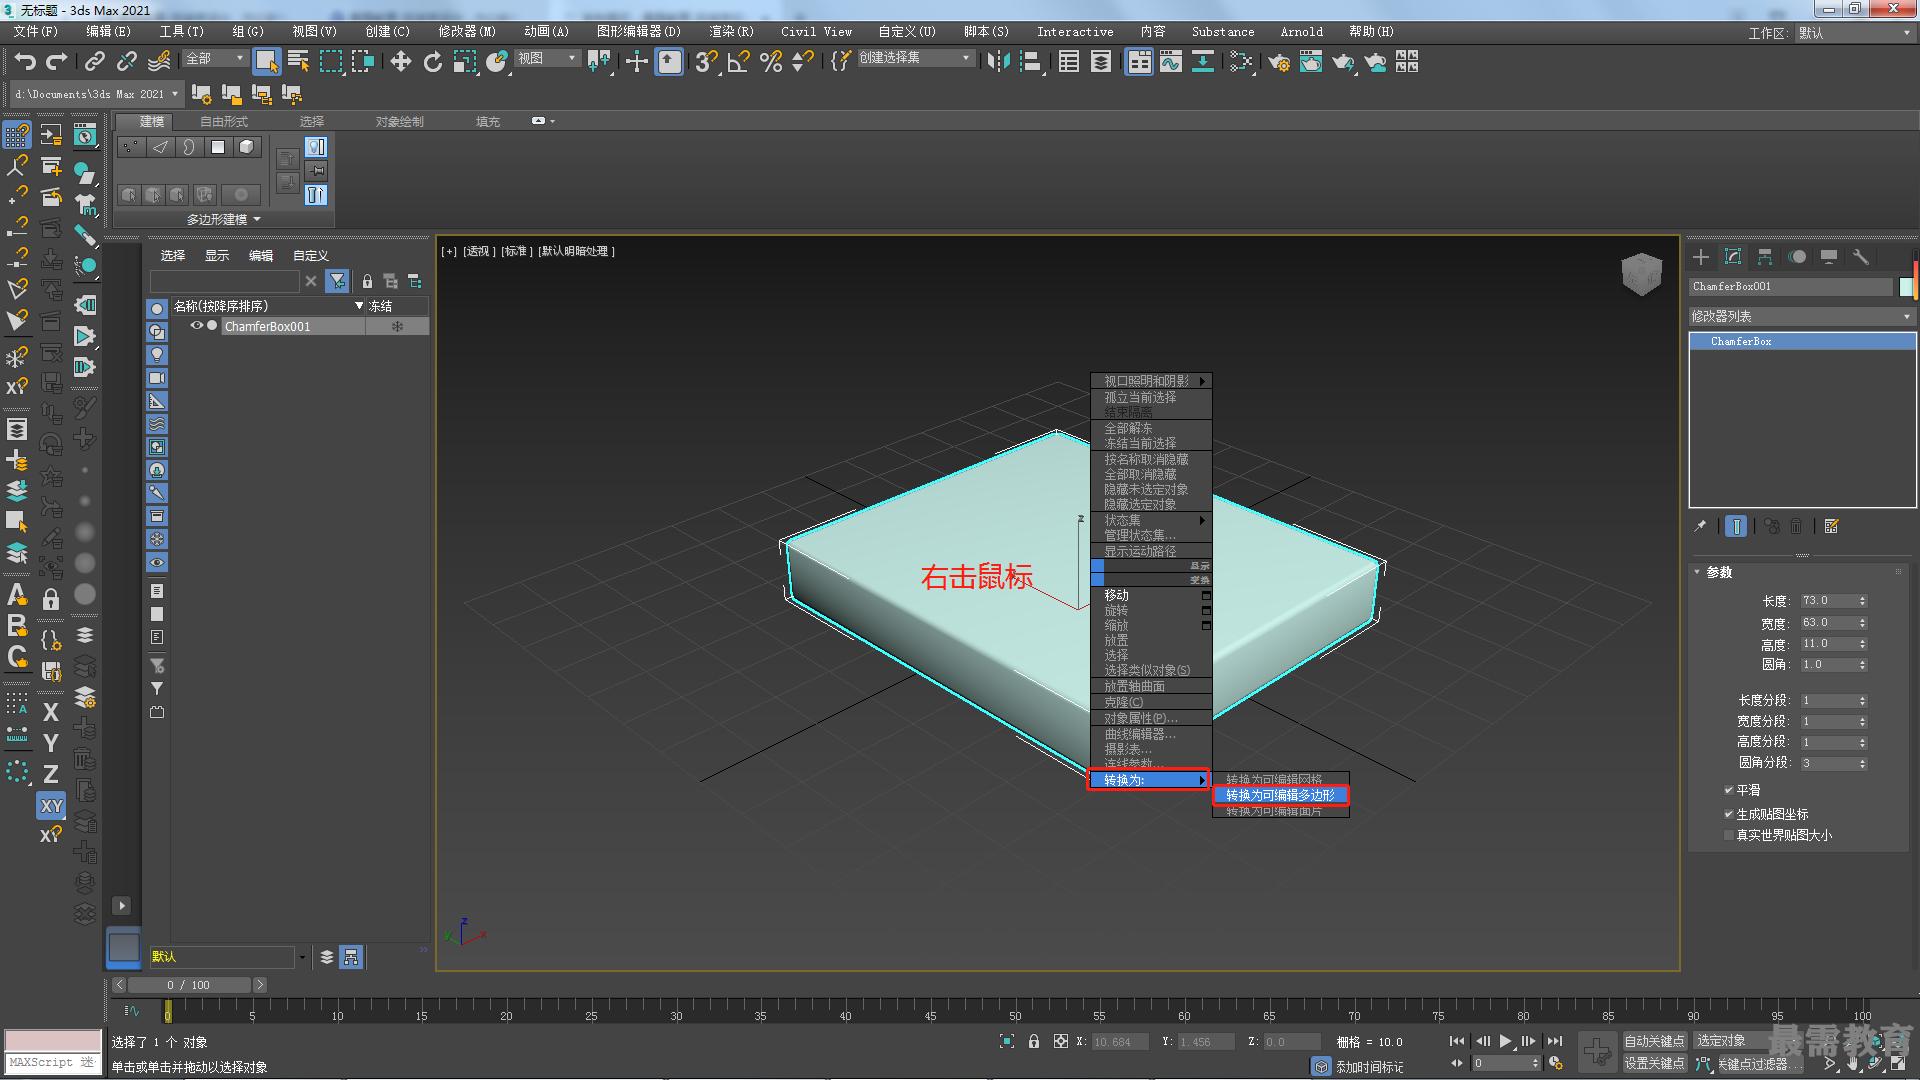Select ChamferBox in the modifier stack

(x=1802, y=342)
